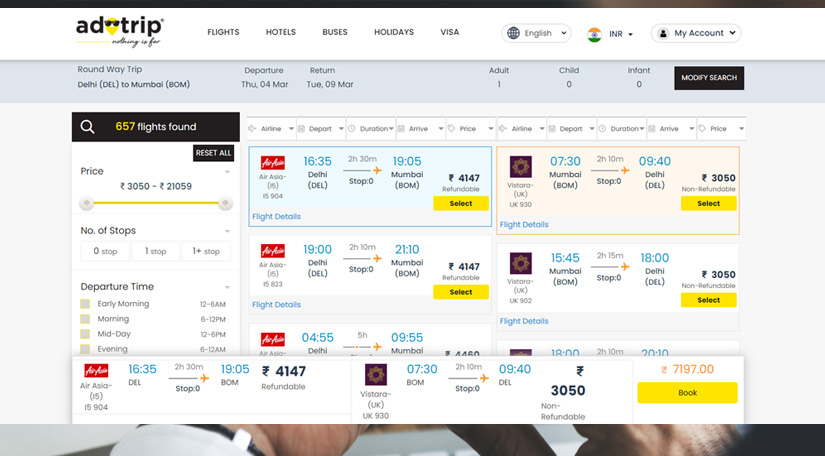
Task: Click the flight search magnifier icon
Action: tap(87, 127)
